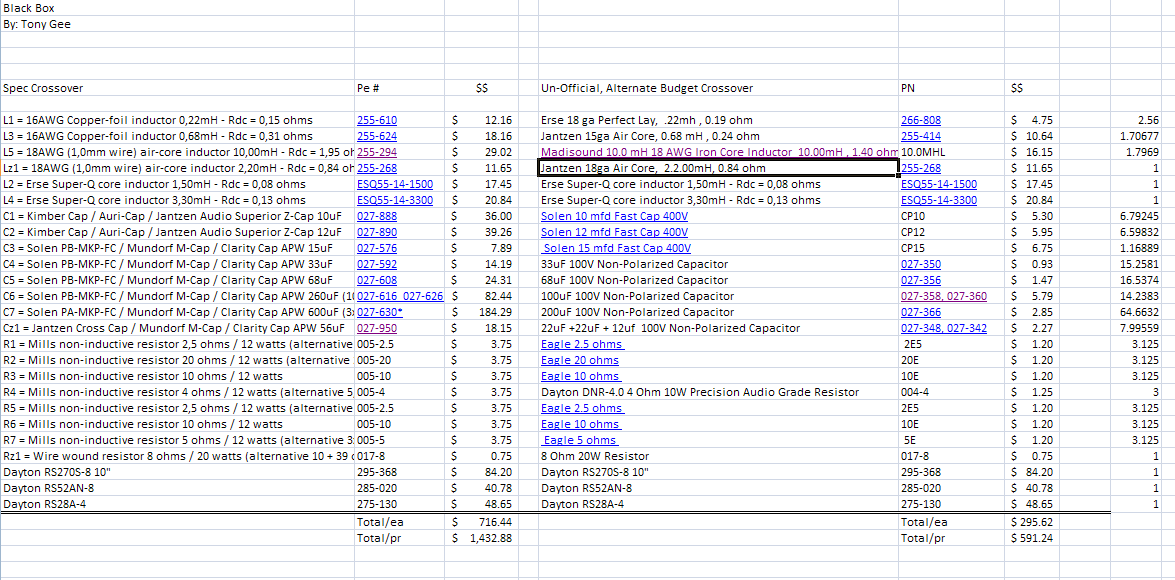Click the selected Jantzen 18ga Air Core cell
The image size is (1175, 580).
719,168
